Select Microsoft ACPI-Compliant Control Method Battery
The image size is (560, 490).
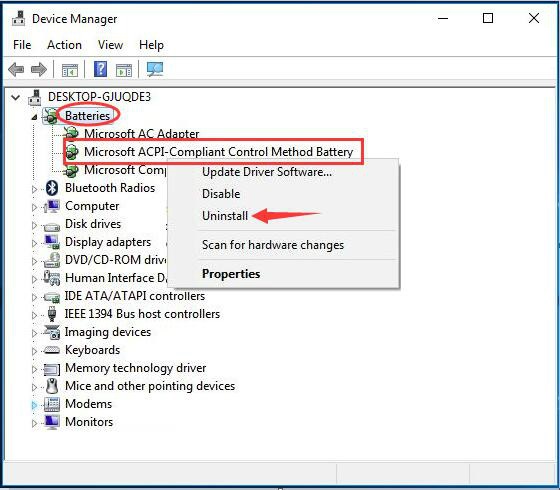point(219,152)
